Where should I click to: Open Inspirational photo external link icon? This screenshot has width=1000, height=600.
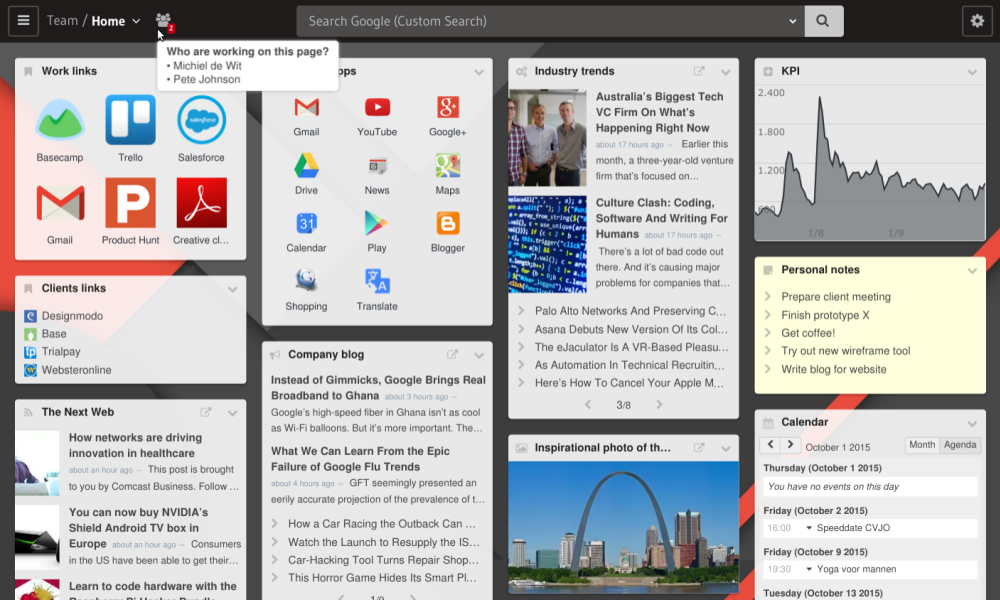(699, 448)
